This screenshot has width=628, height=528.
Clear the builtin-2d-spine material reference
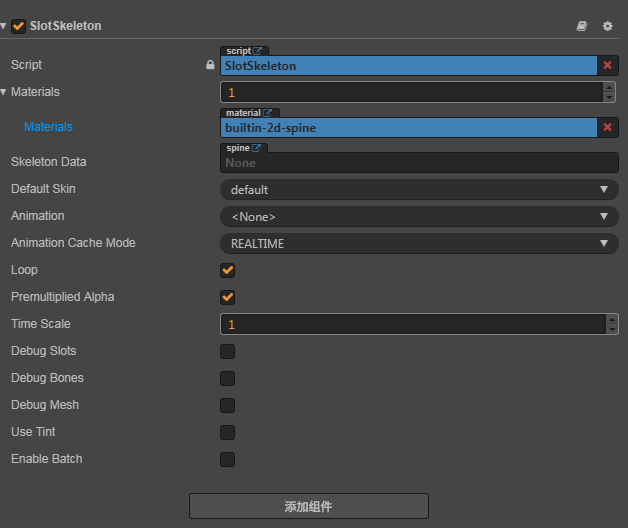(607, 127)
